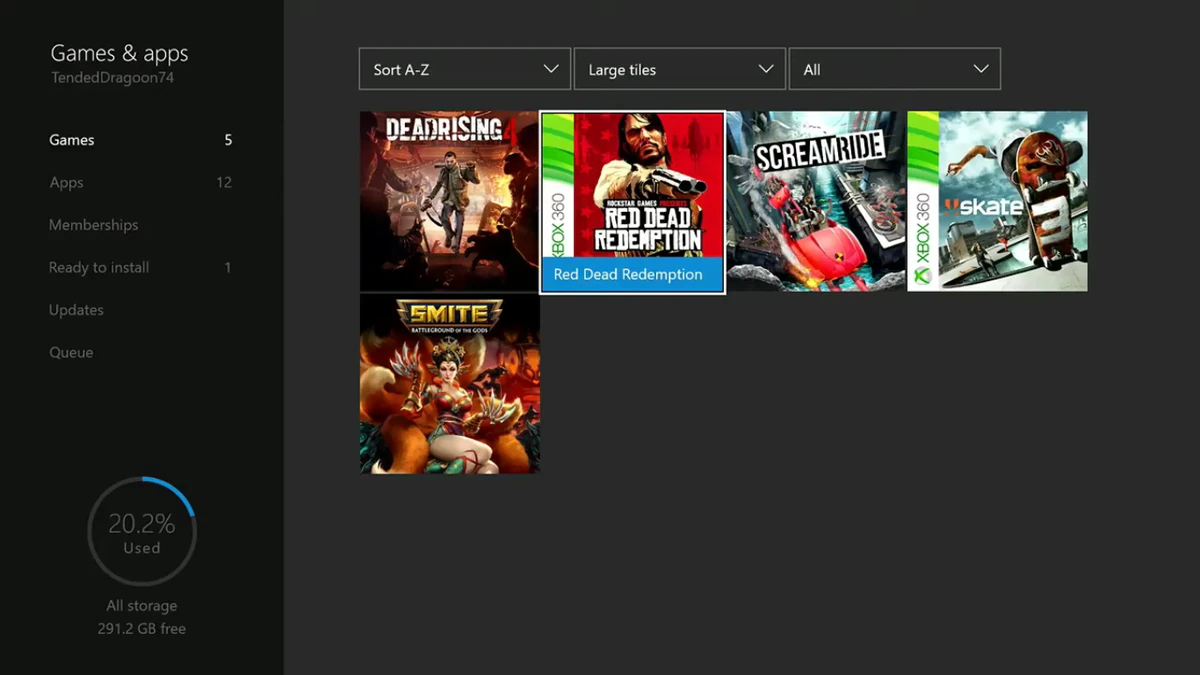Expand the All filter dropdown
The height and width of the screenshot is (675, 1200).
895,69
